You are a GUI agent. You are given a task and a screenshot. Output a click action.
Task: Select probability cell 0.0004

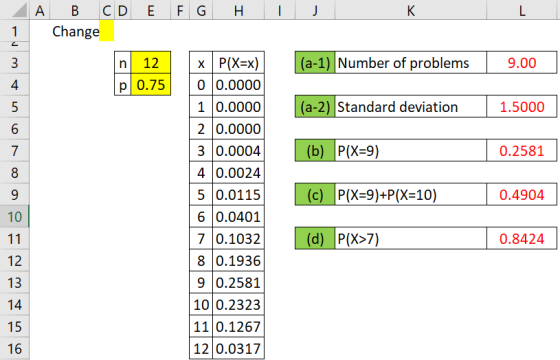click(x=239, y=151)
